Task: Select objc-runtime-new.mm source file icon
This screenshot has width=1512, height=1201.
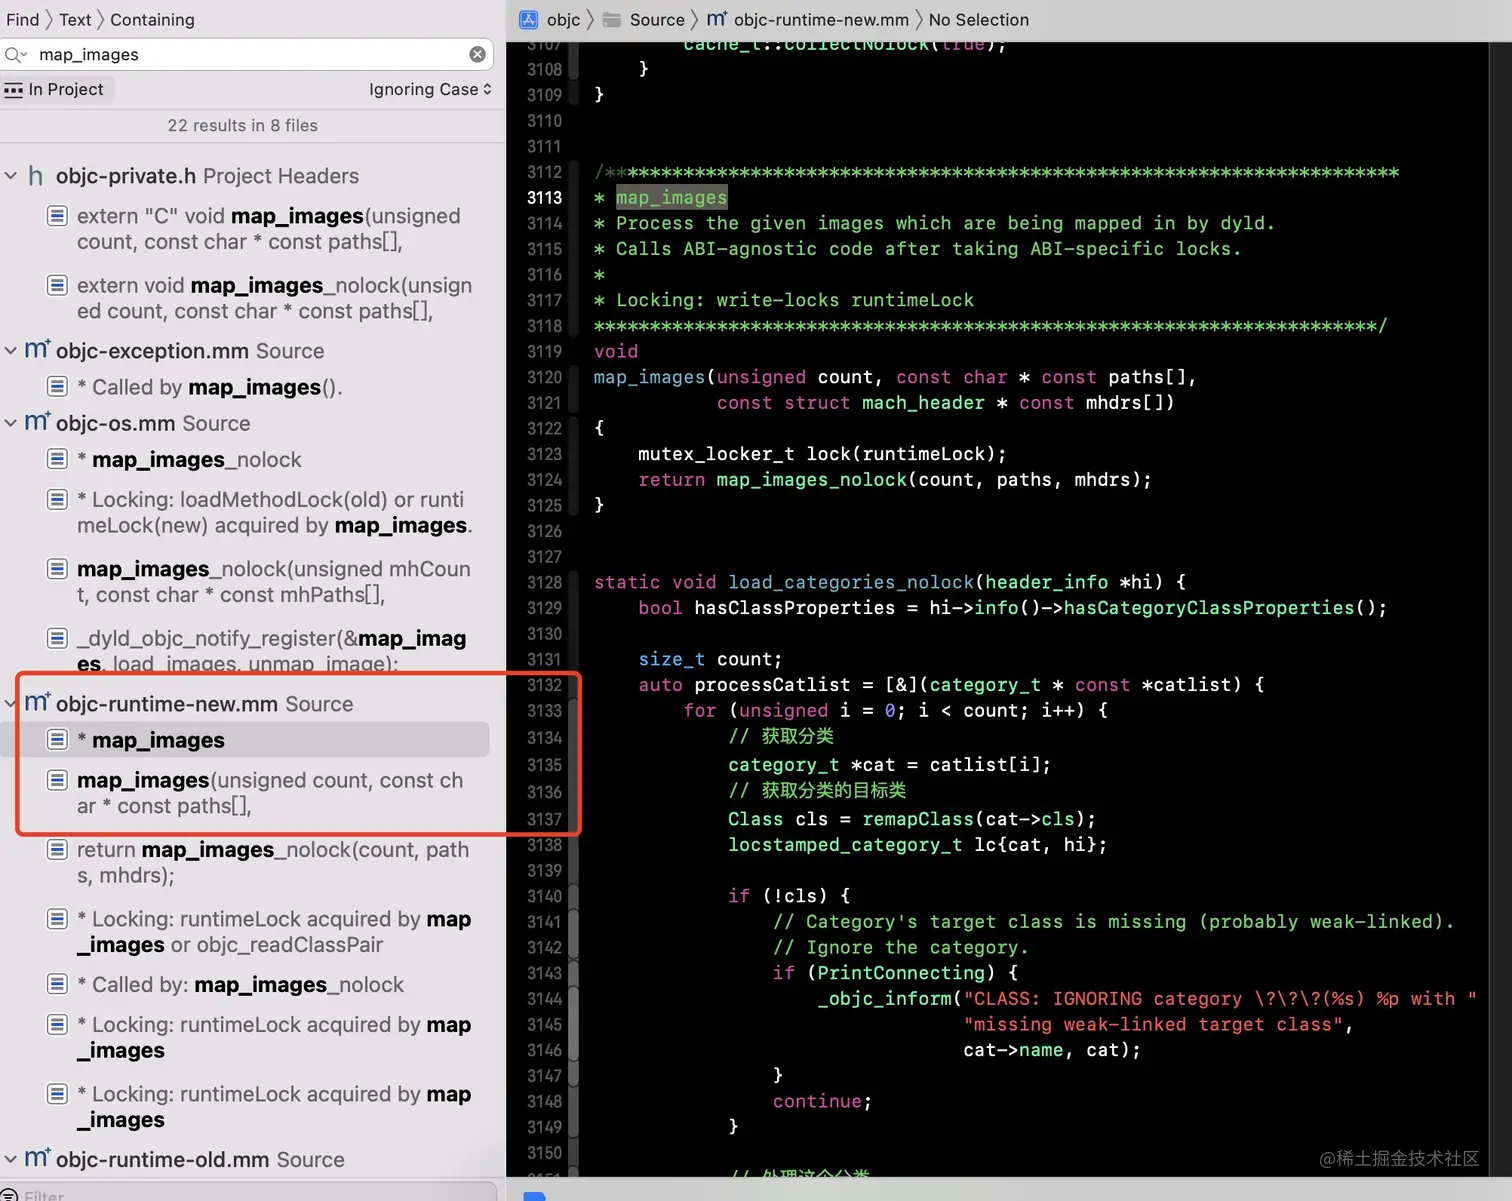Action: click(37, 702)
